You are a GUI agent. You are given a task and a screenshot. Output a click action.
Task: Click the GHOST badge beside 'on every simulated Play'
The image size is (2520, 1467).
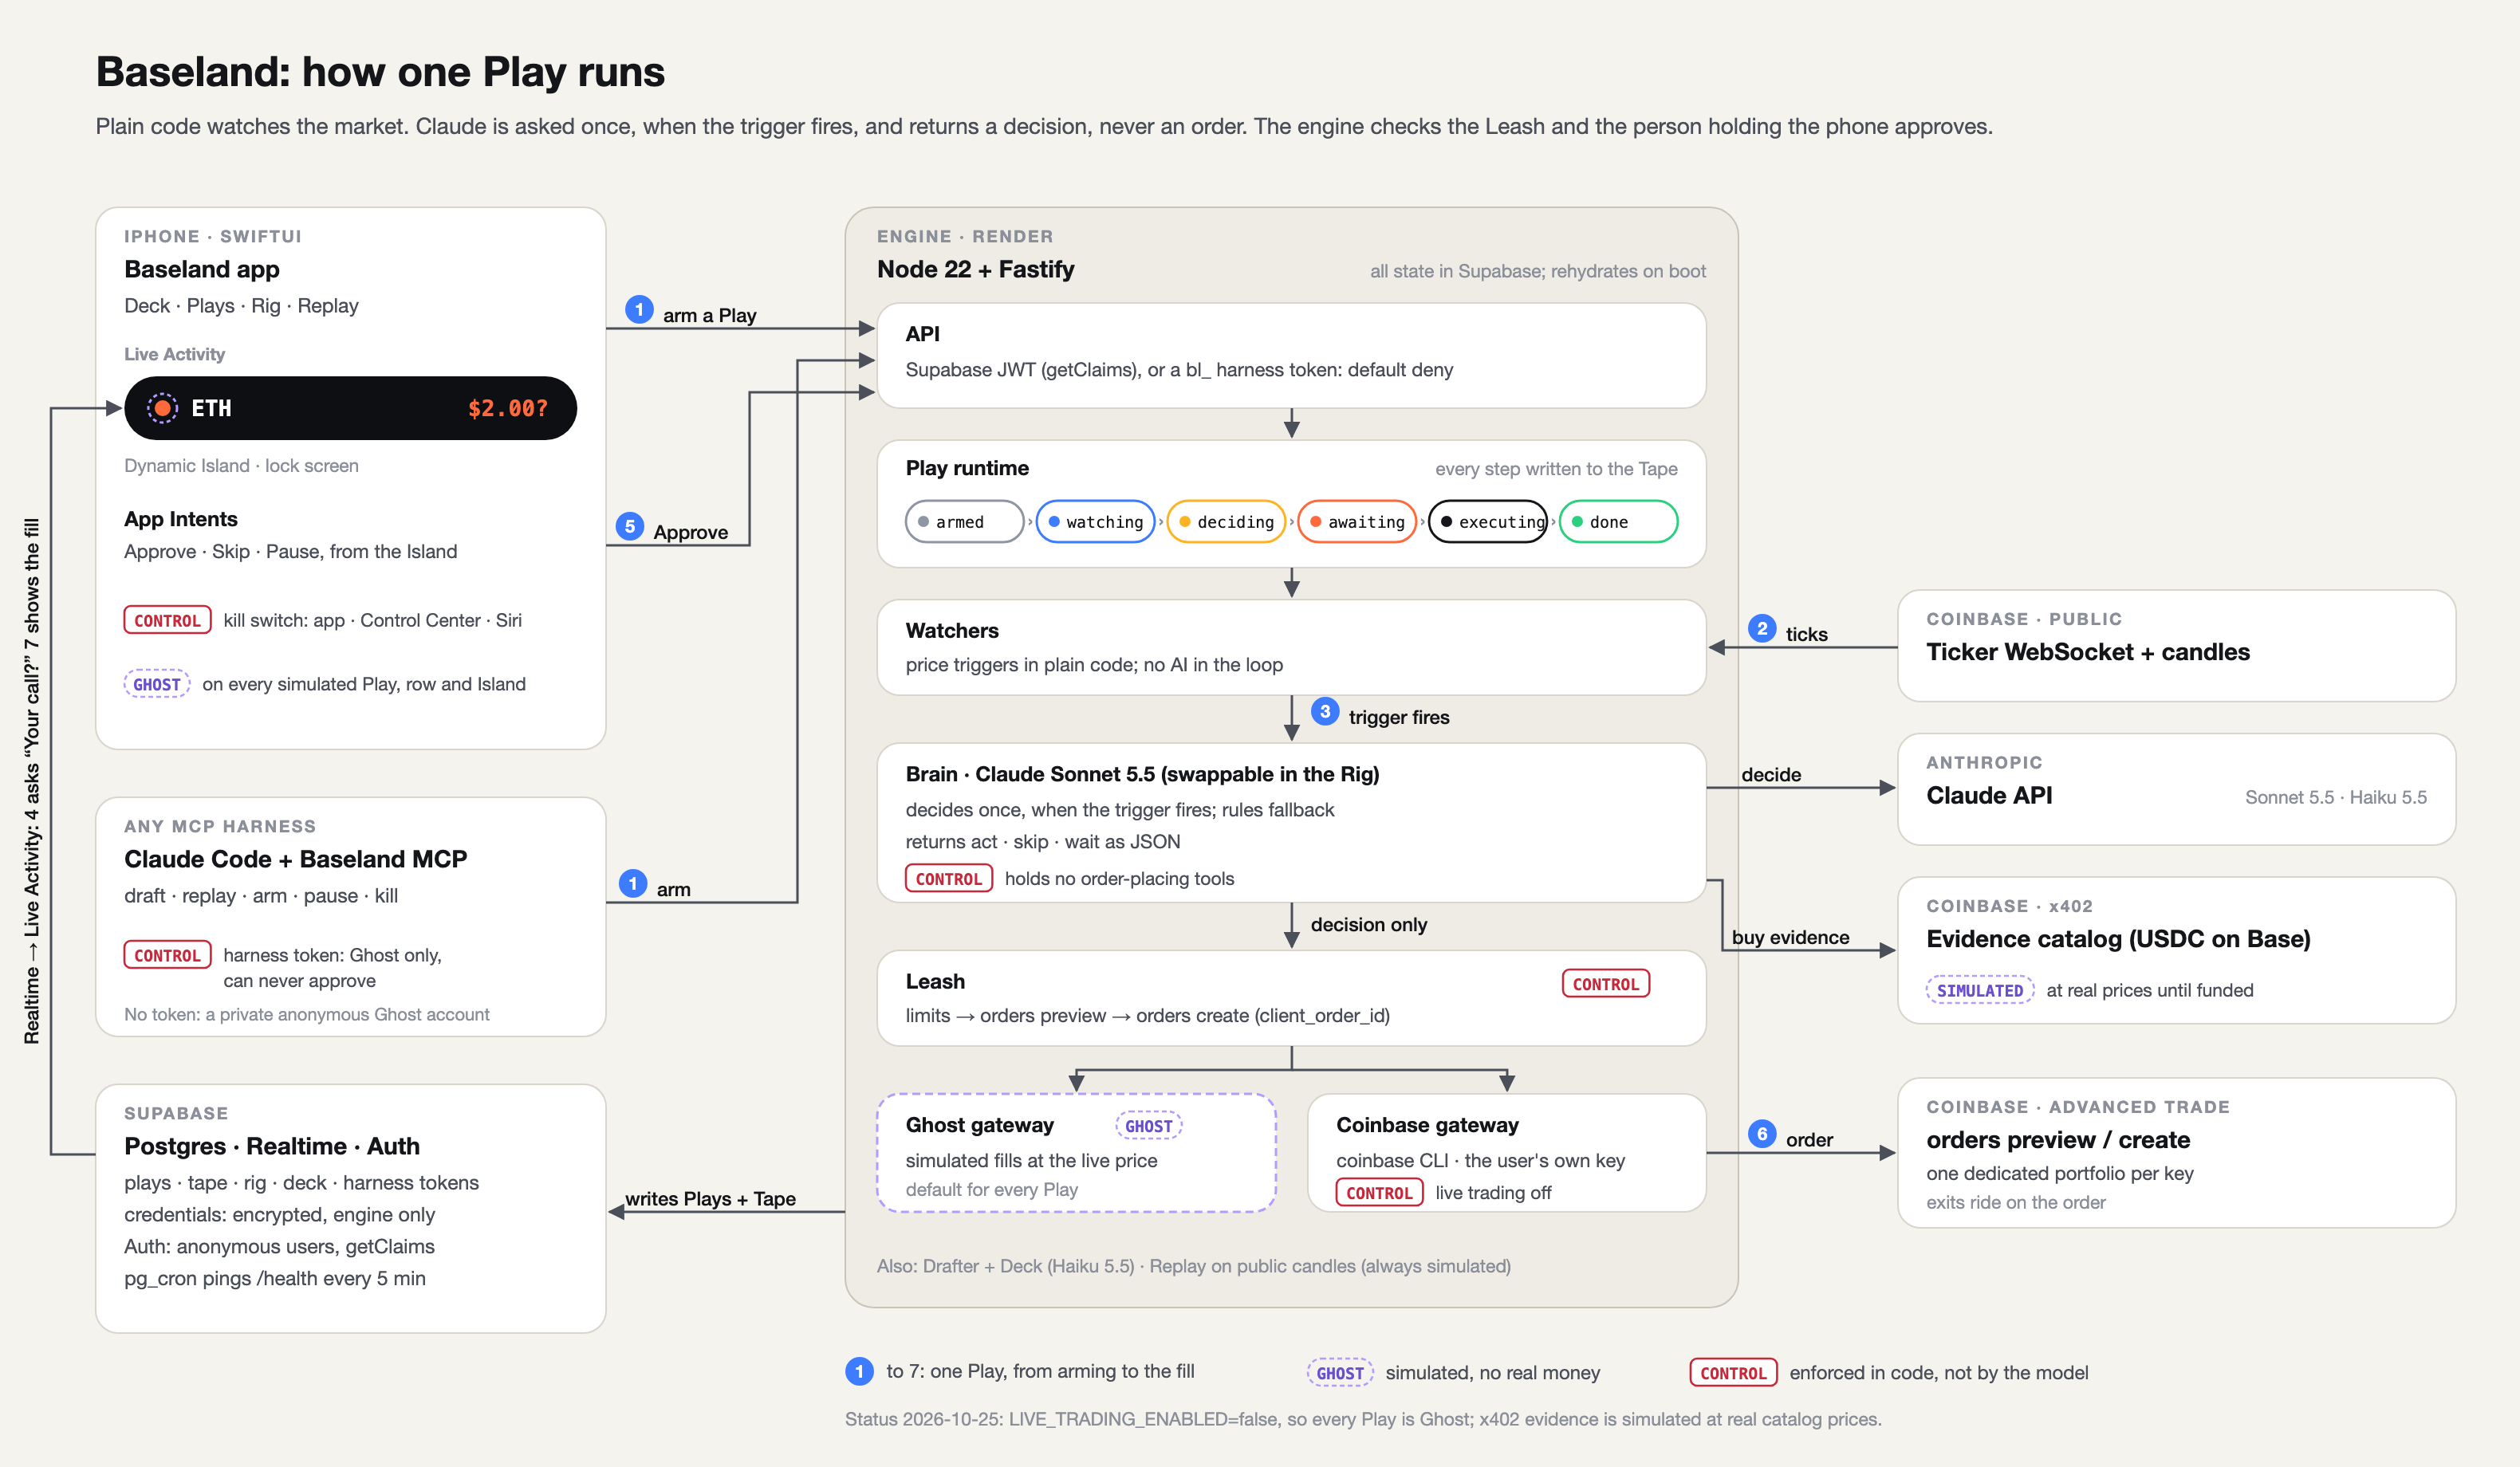click(157, 684)
